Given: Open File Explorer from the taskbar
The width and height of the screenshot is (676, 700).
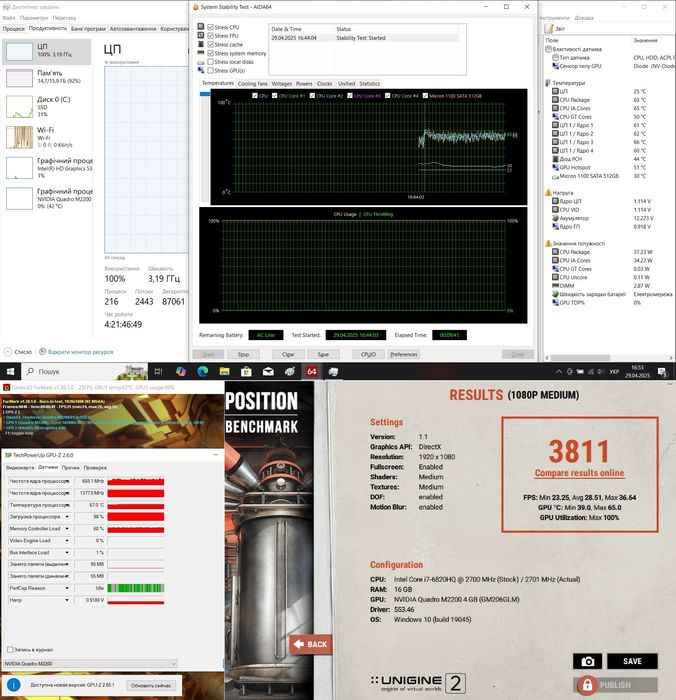Looking at the screenshot, I should click(224, 371).
